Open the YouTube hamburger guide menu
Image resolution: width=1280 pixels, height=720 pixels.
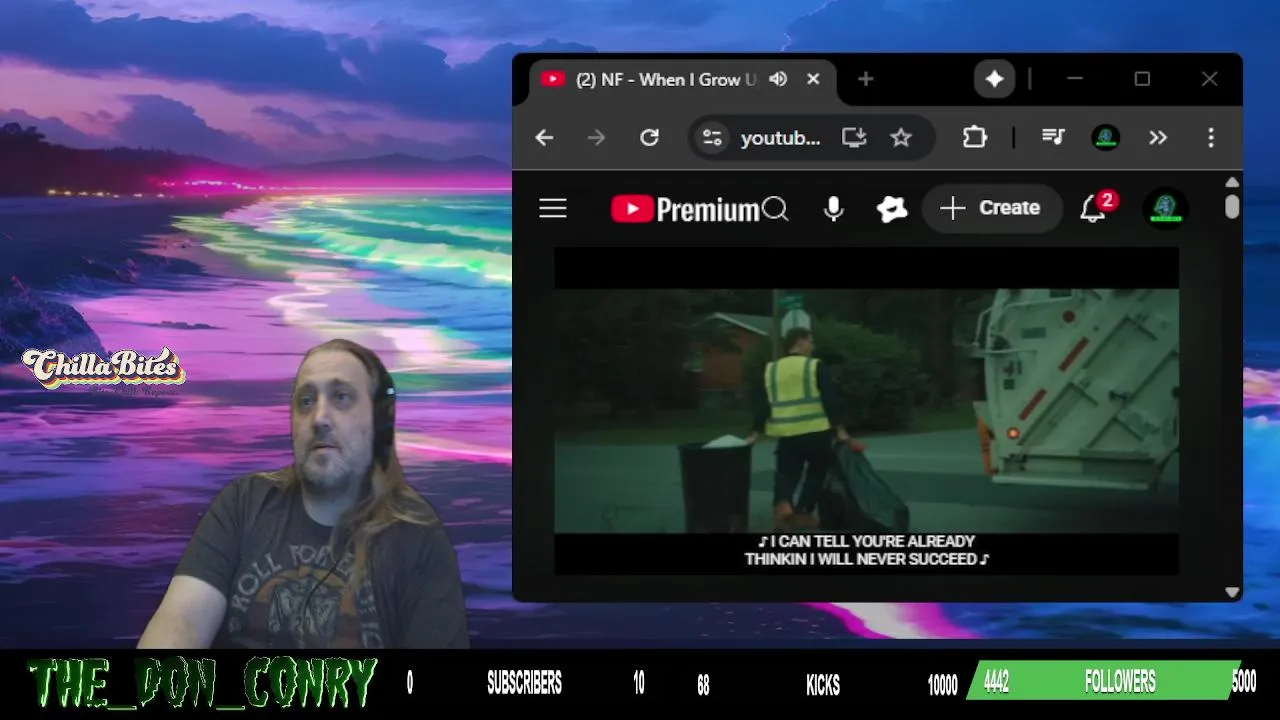(x=553, y=208)
